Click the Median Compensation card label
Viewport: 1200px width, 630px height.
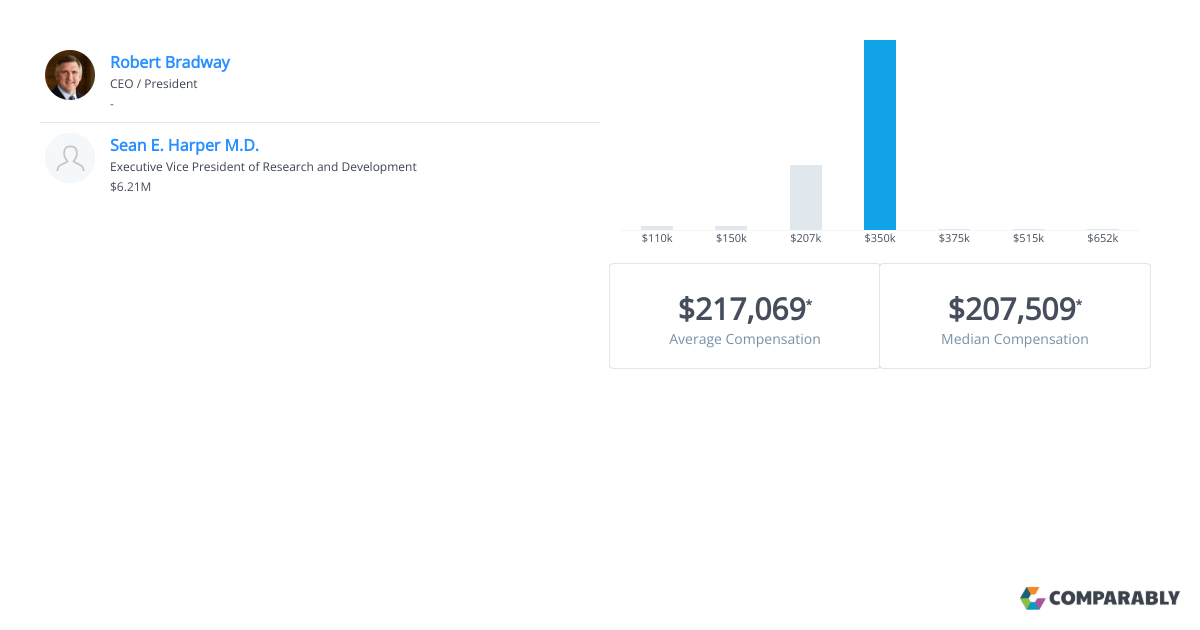(x=1015, y=339)
